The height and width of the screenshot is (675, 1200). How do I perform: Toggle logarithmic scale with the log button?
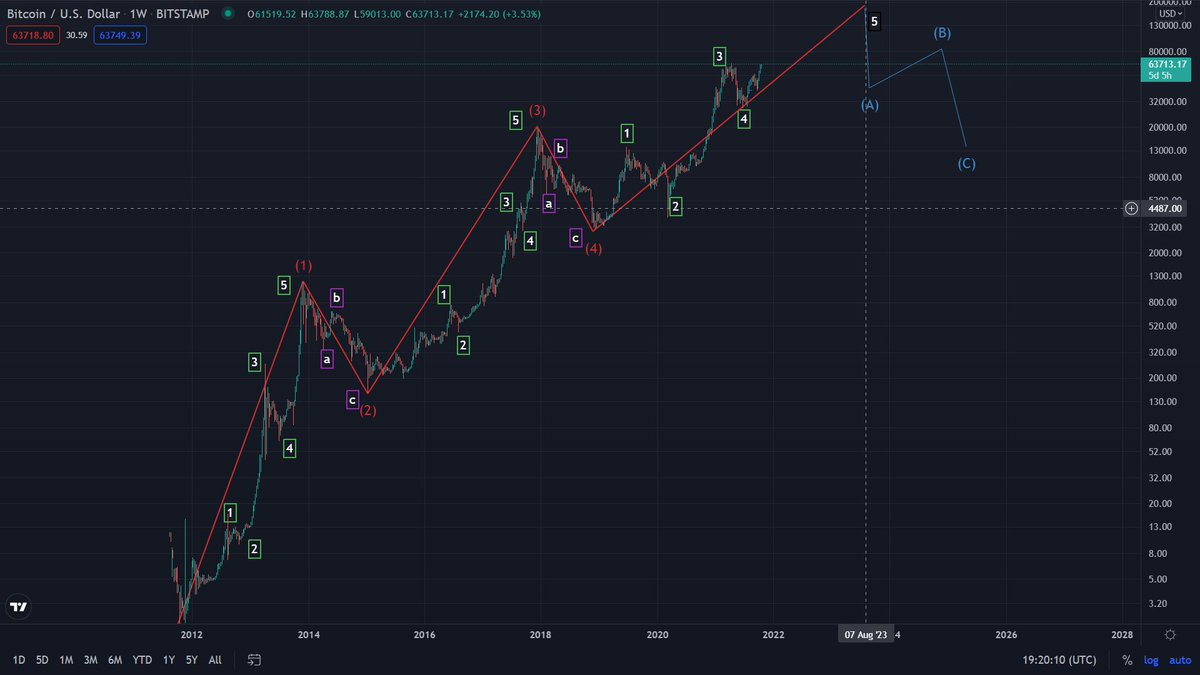click(1150, 660)
